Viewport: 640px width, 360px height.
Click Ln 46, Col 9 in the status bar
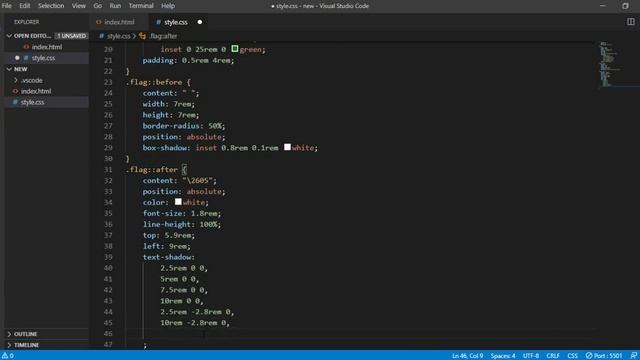click(x=467, y=356)
